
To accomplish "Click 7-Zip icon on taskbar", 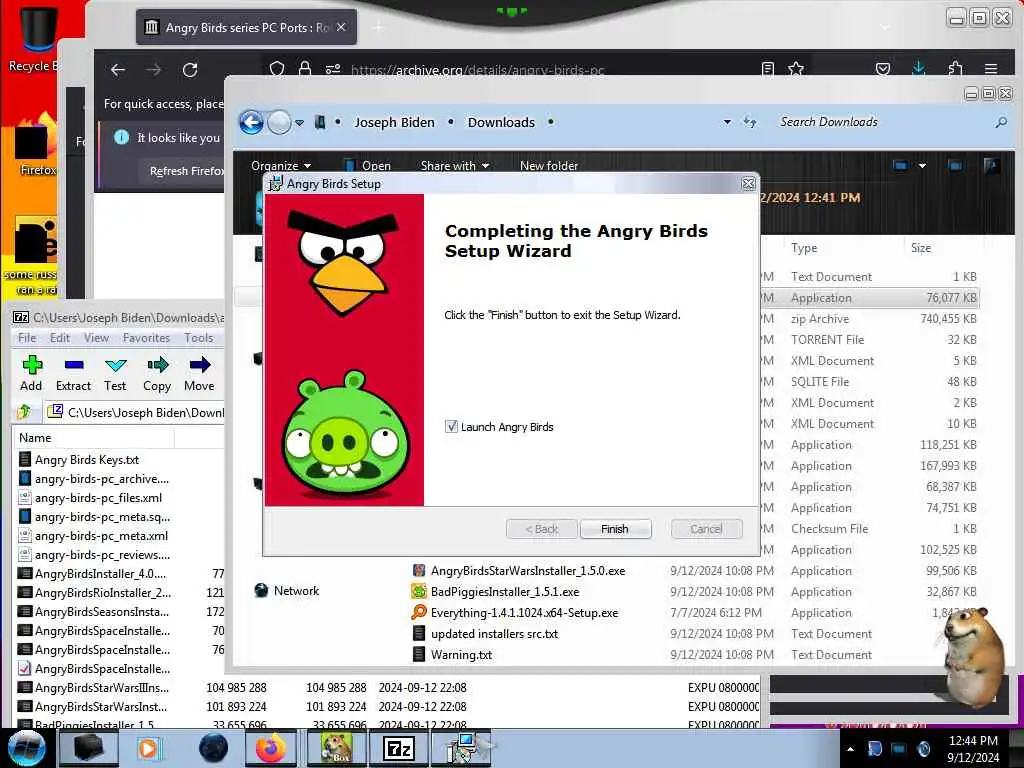I will point(399,748).
